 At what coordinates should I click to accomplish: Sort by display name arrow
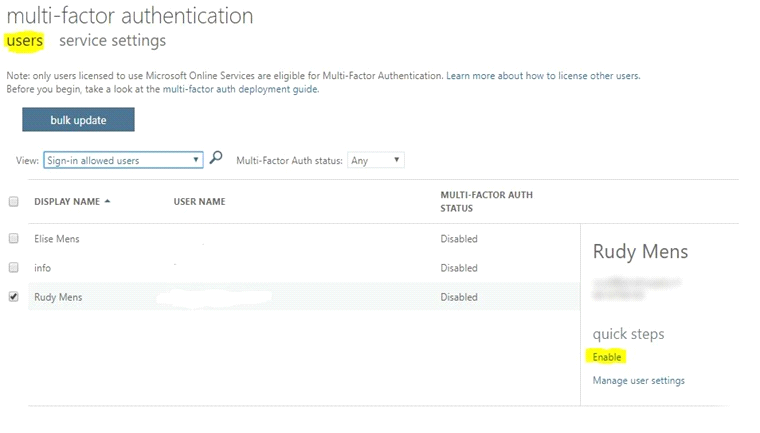pos(108,201)
